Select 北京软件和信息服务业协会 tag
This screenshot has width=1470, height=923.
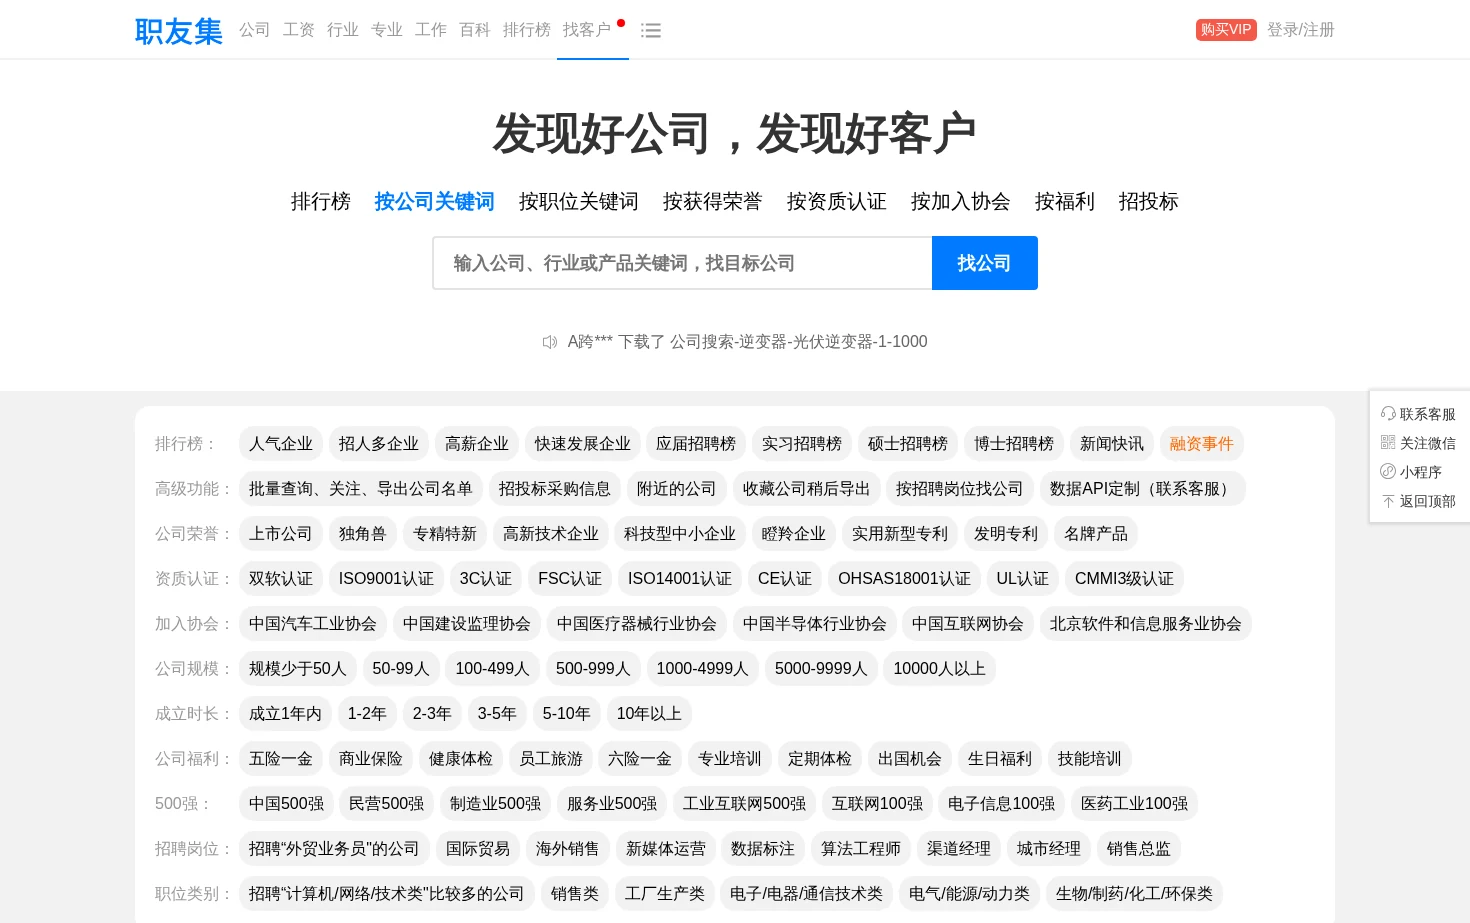click(1146, 624)
